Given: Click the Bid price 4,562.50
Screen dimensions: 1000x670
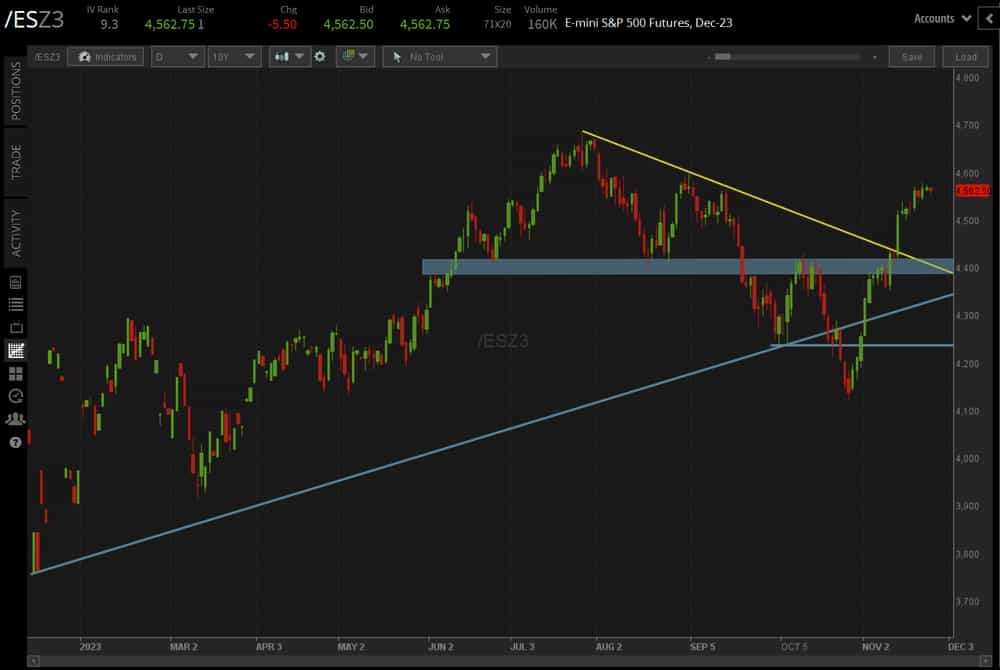Looking at the screenshot, I should tap(348, 24).
